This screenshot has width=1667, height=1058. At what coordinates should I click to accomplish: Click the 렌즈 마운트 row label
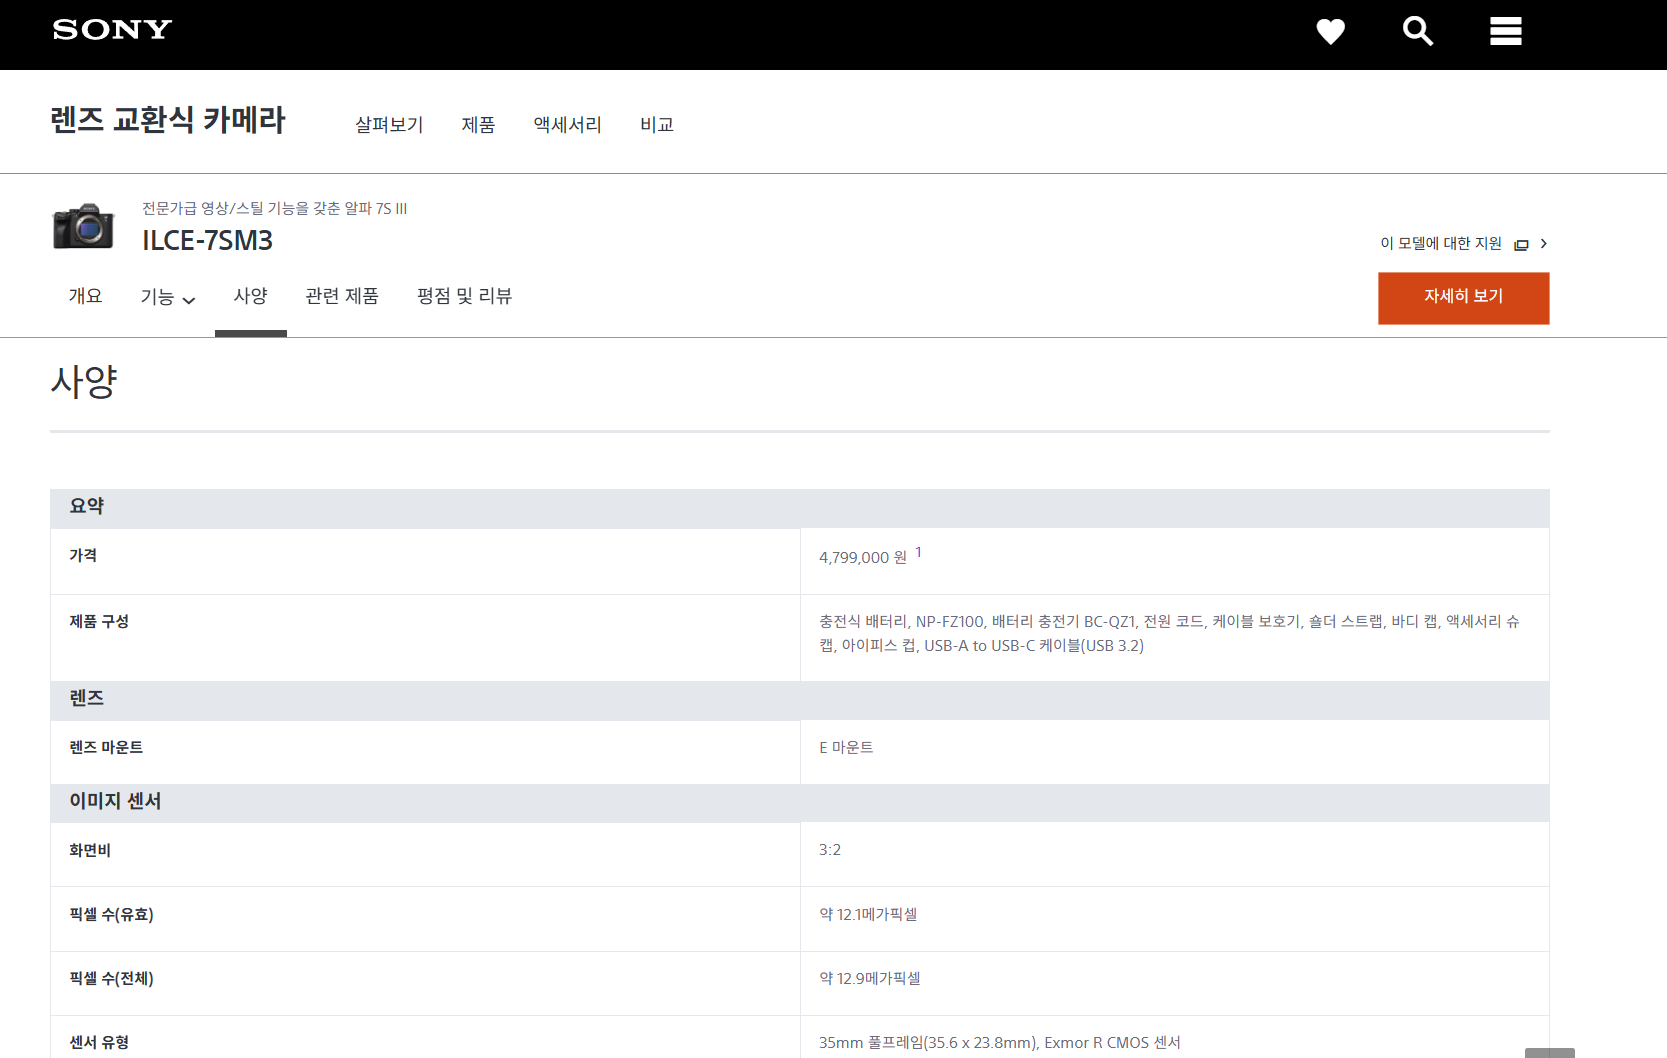tap(106, 748)
